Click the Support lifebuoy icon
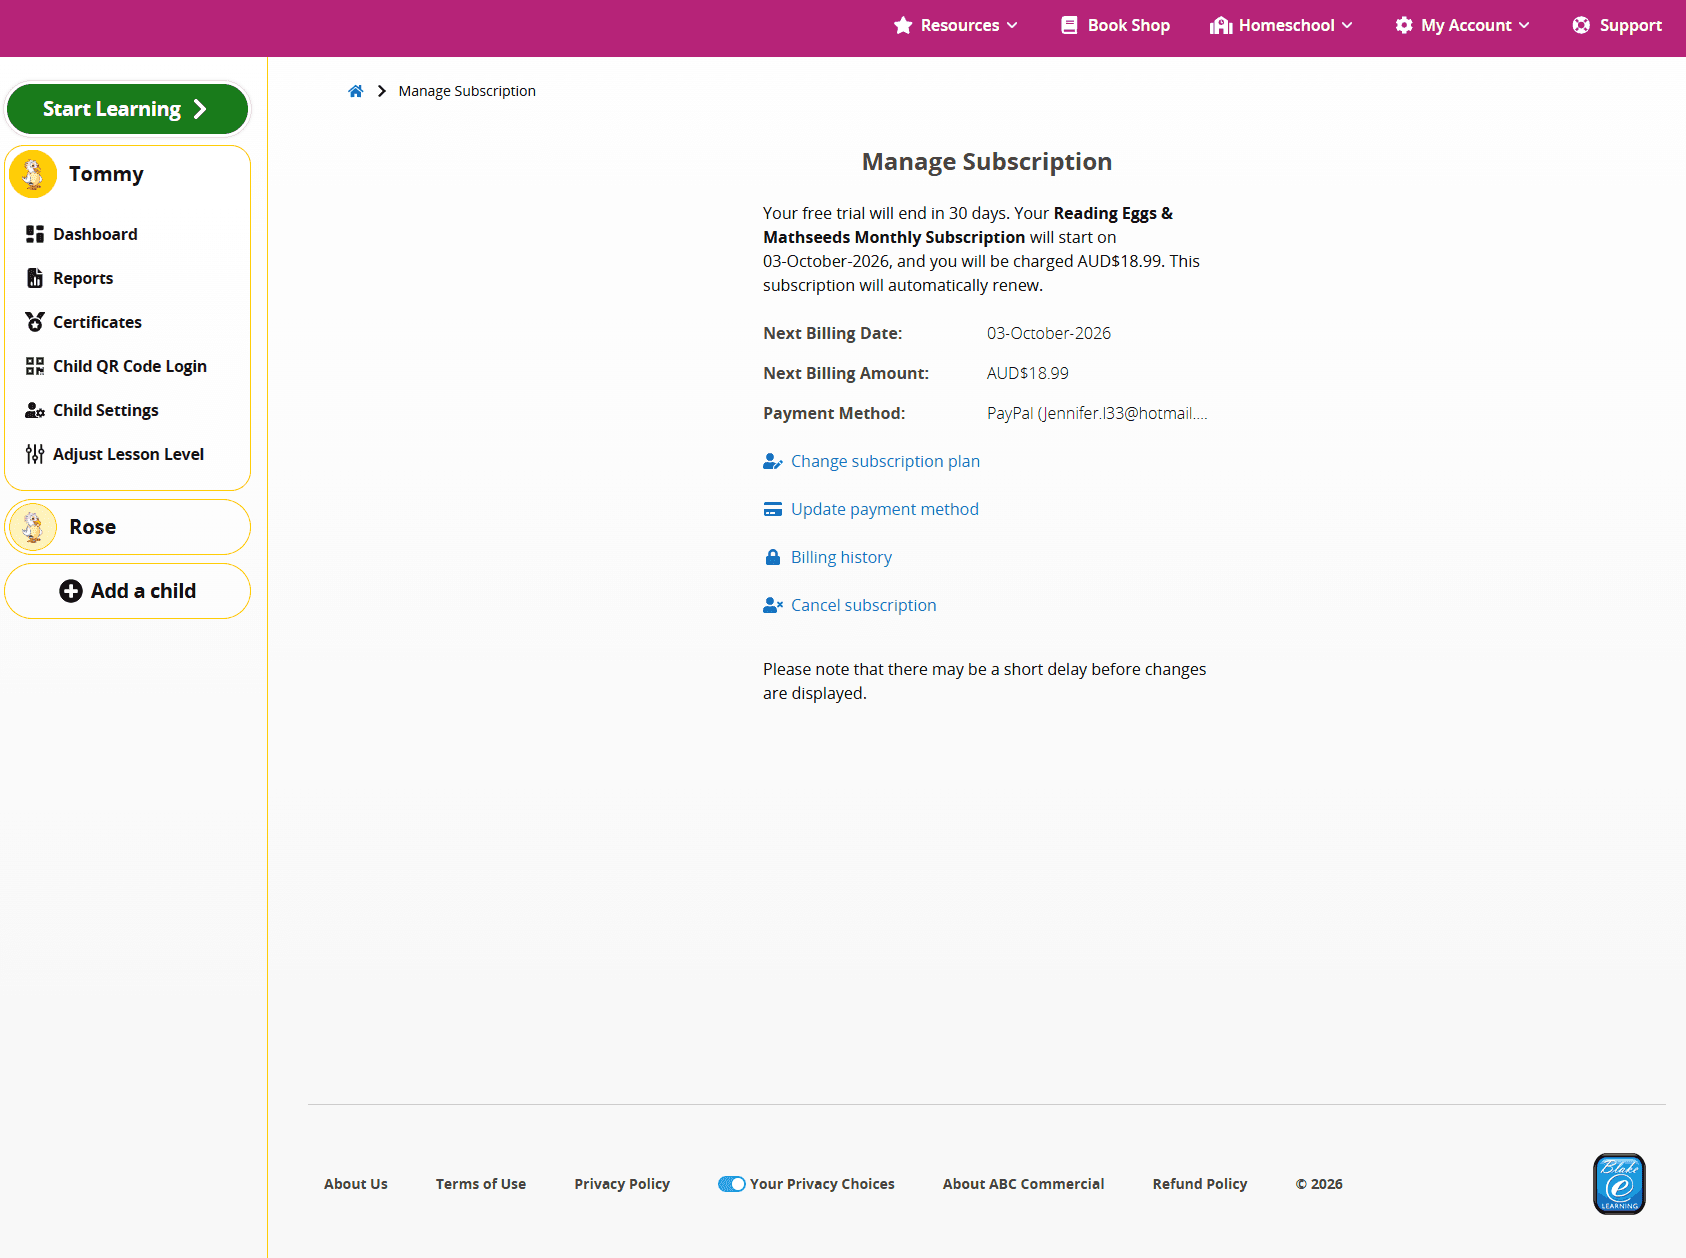Viewport: 1686px width, 1258px height. (1581, 25)
